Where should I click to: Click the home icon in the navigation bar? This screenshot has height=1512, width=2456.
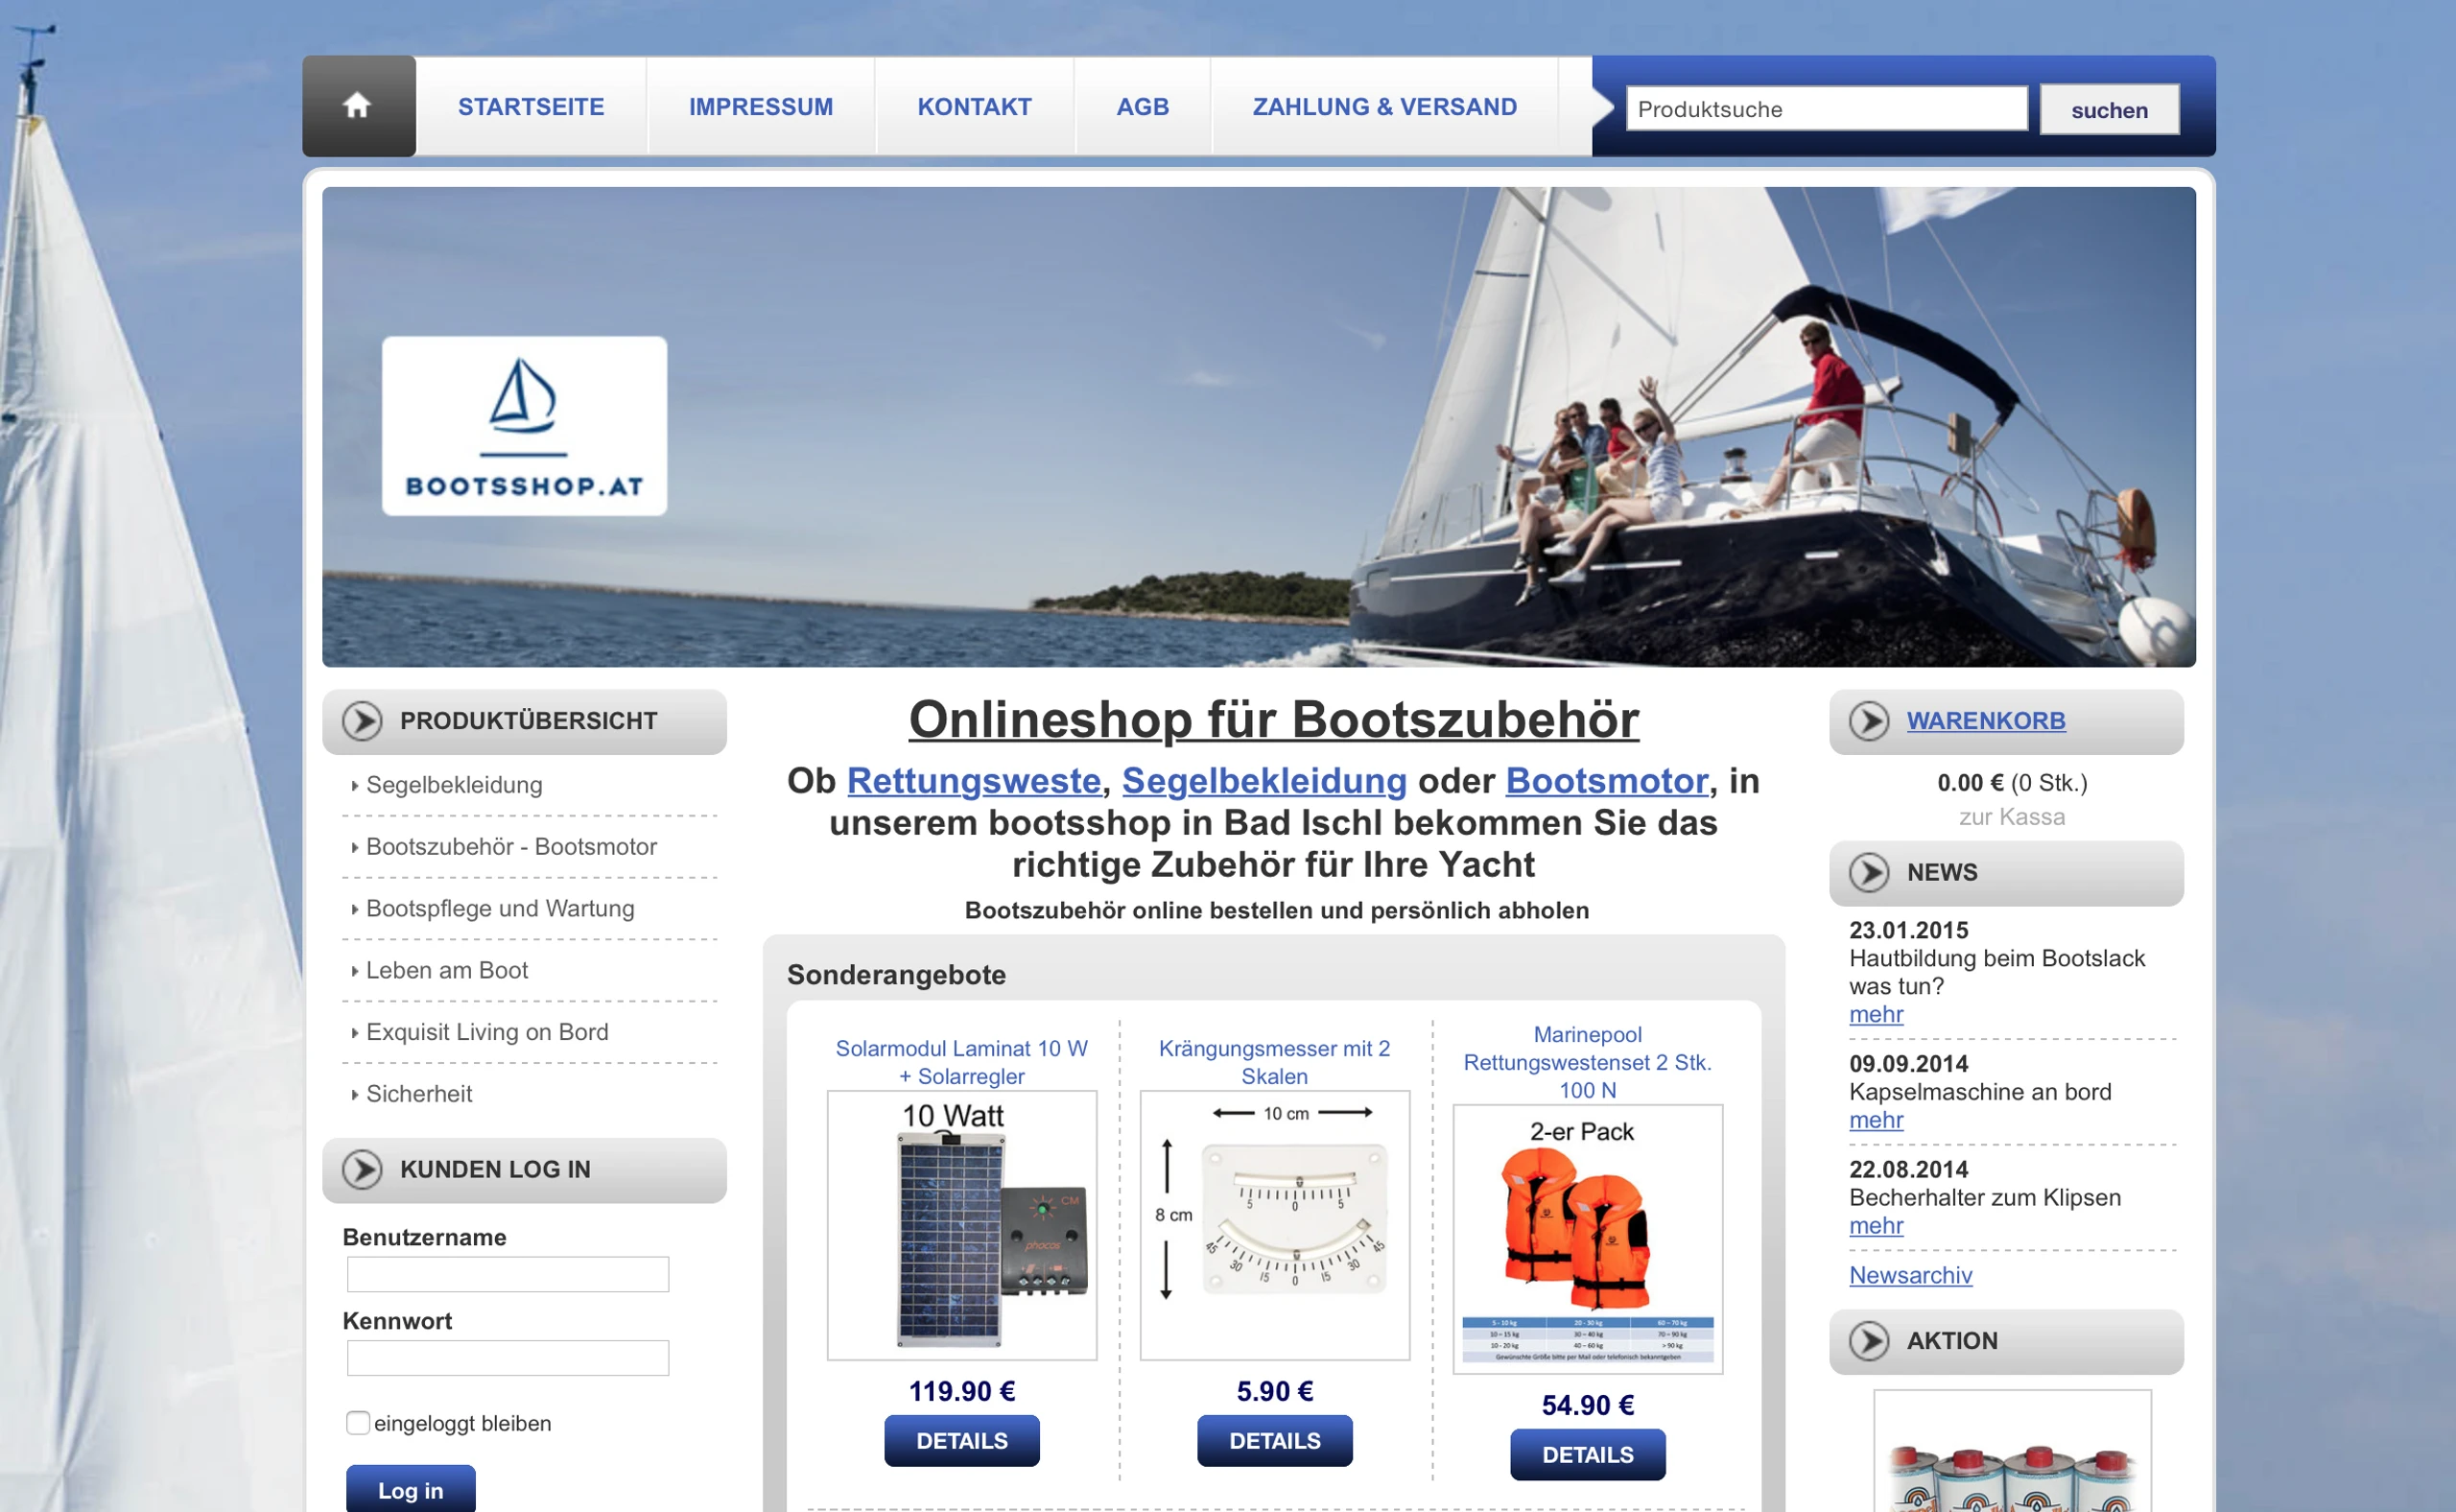(359, 106)
